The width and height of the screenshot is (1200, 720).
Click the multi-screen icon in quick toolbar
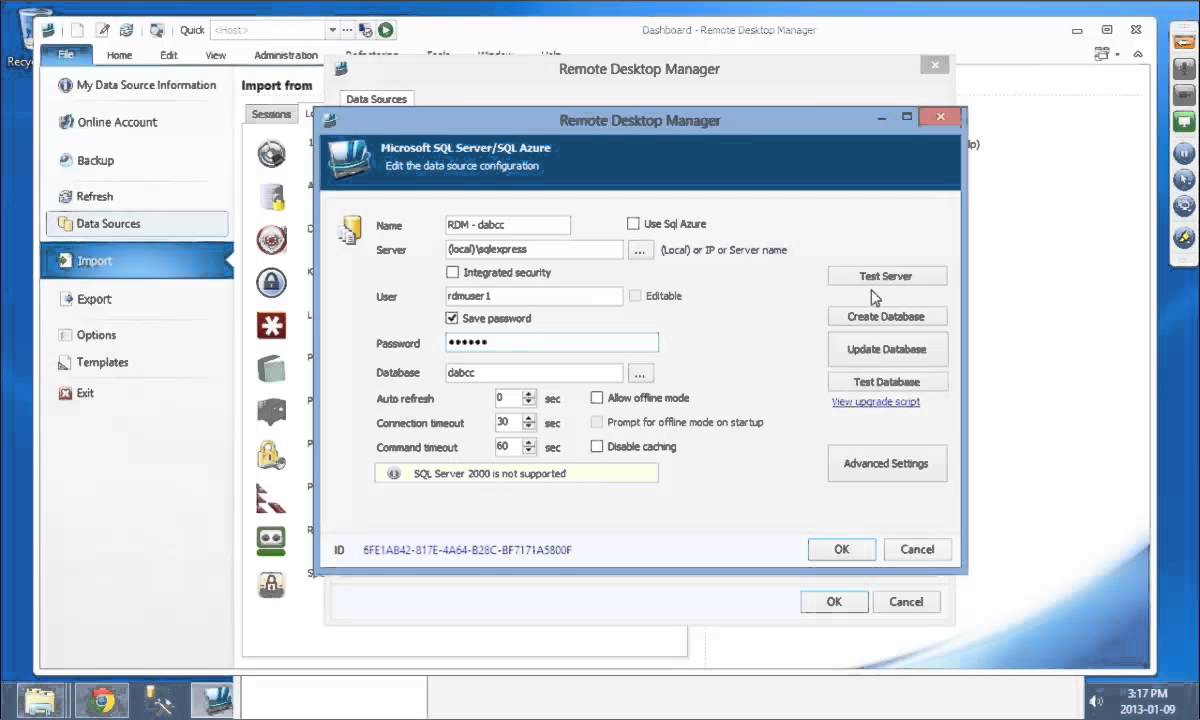[157, 31]
